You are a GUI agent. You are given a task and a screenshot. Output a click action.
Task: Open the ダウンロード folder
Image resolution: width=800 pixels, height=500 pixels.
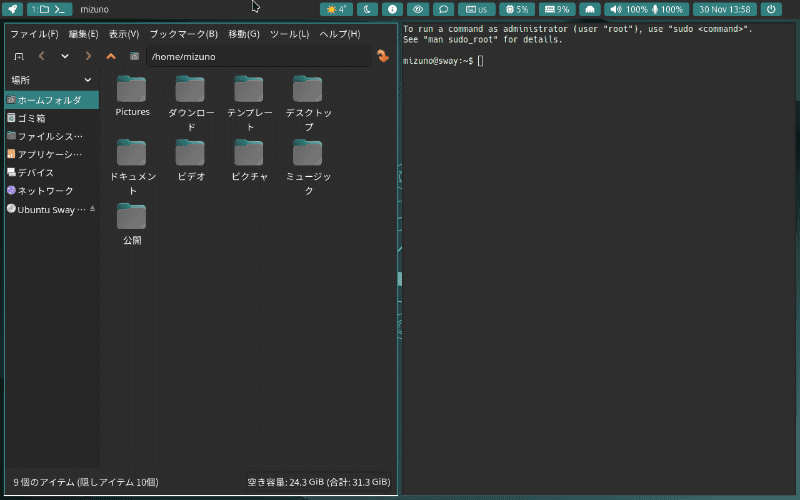pos(190,103)
